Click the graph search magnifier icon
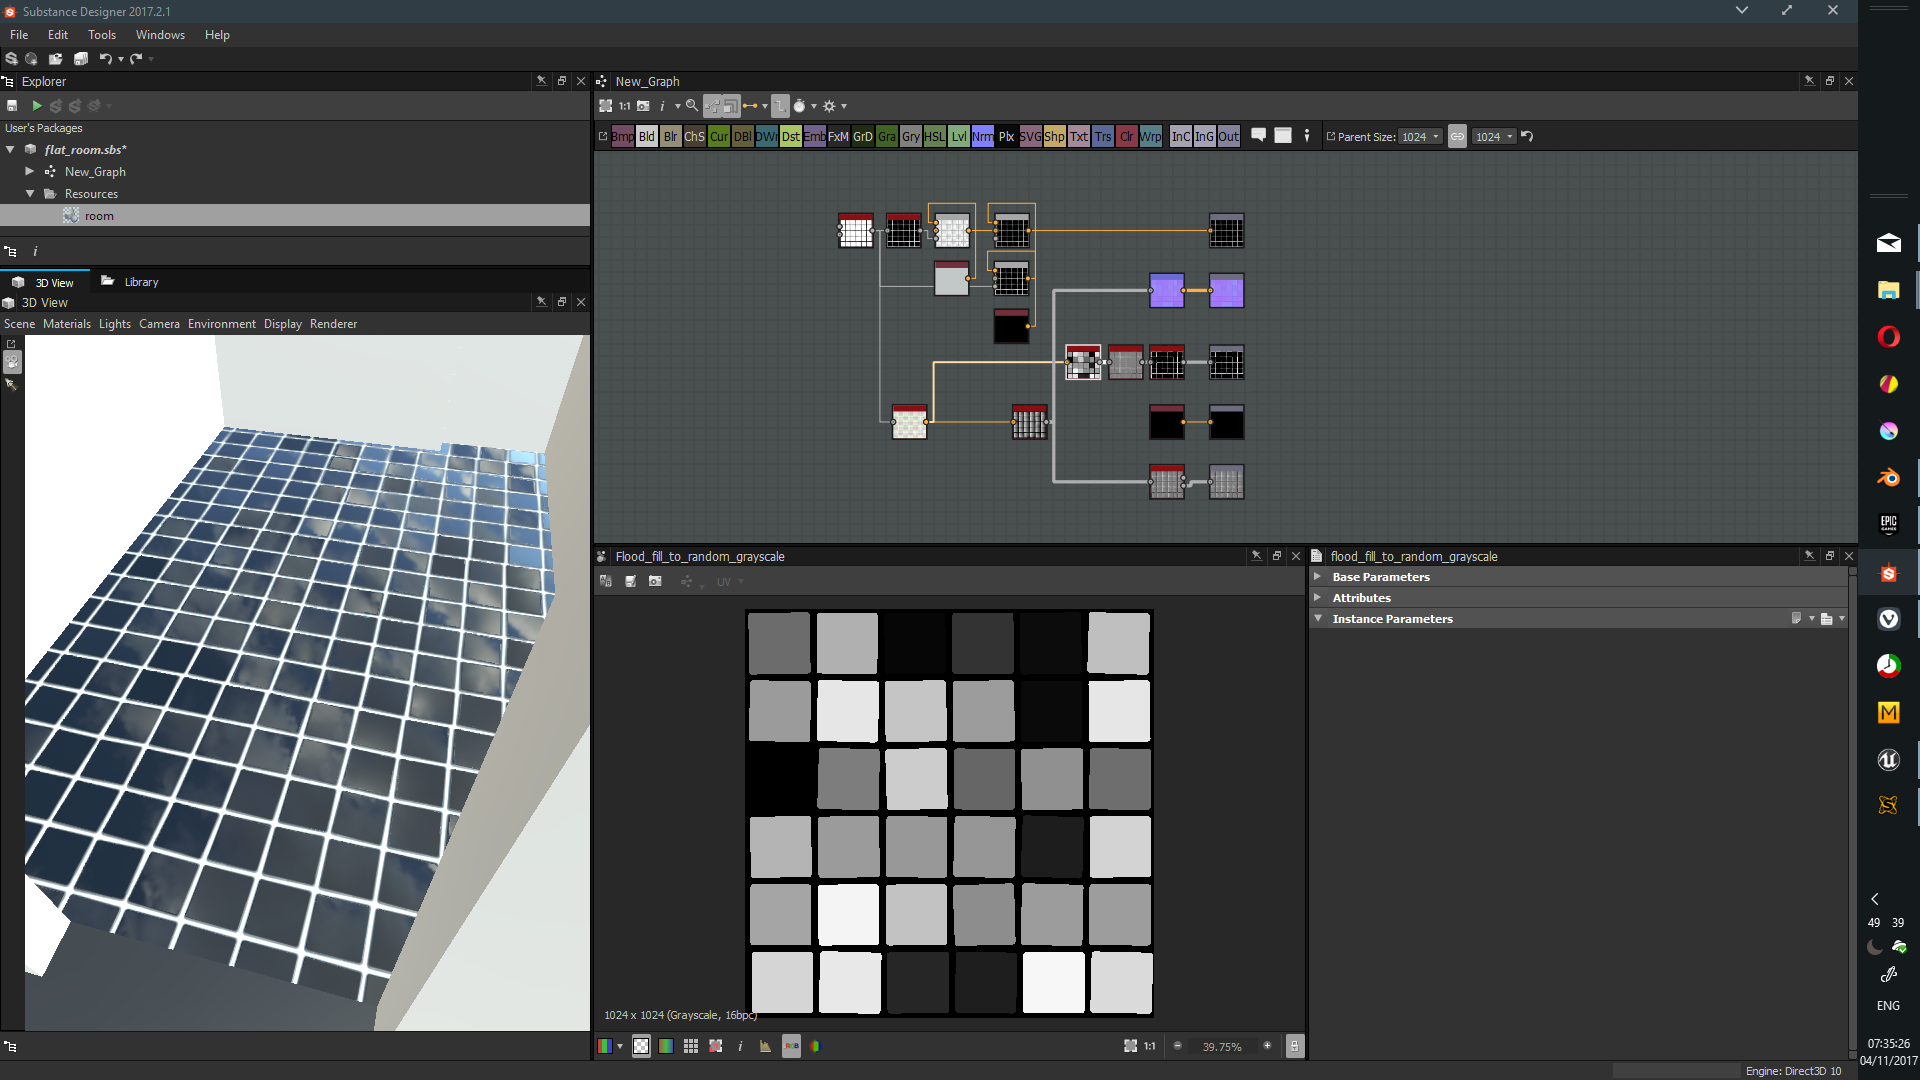1920x1080 pixels. pyautogui.click(x=691, y=106)
